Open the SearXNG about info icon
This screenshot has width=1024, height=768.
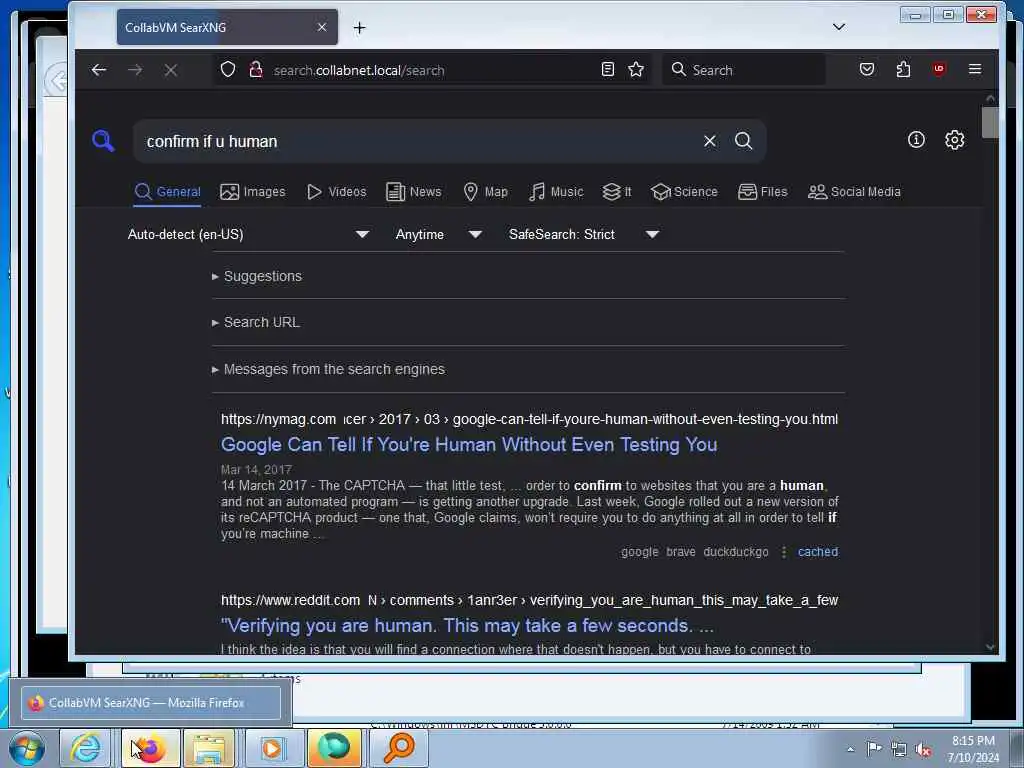coord(916,140)
